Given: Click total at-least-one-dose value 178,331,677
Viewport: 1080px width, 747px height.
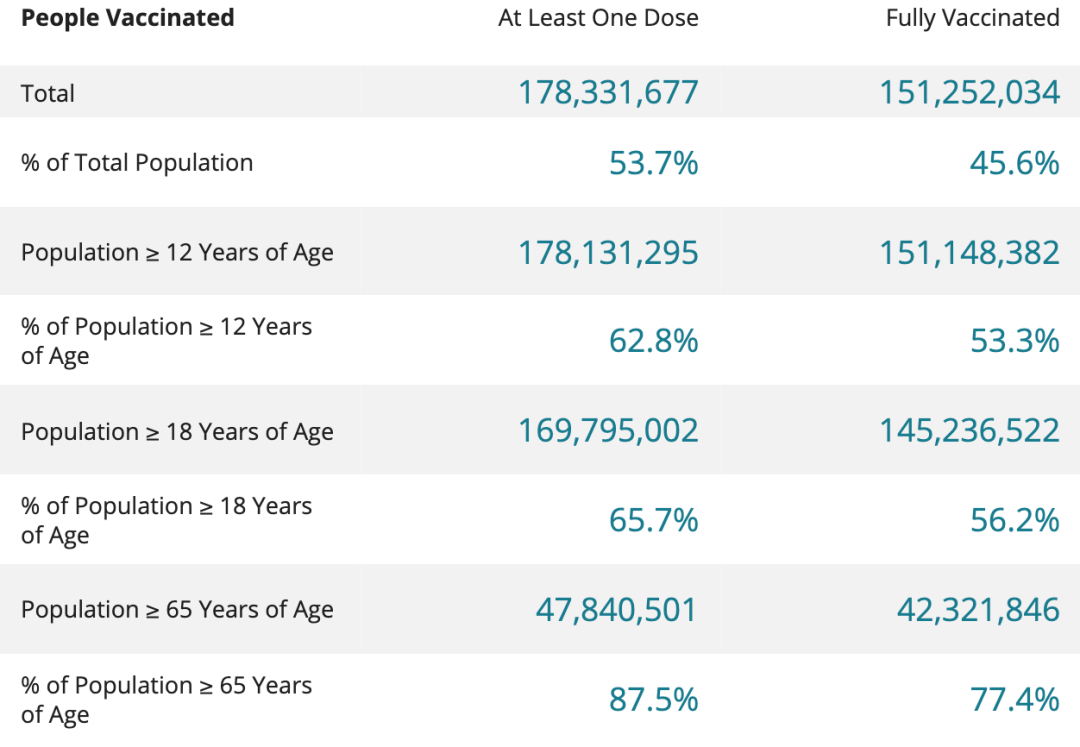Looking at the screenshot, I should tap(608, 92).
